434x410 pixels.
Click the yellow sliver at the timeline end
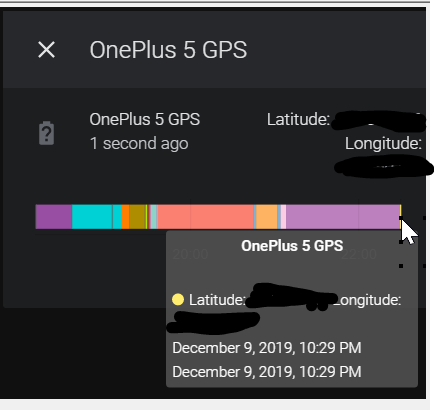click(400, 217)
